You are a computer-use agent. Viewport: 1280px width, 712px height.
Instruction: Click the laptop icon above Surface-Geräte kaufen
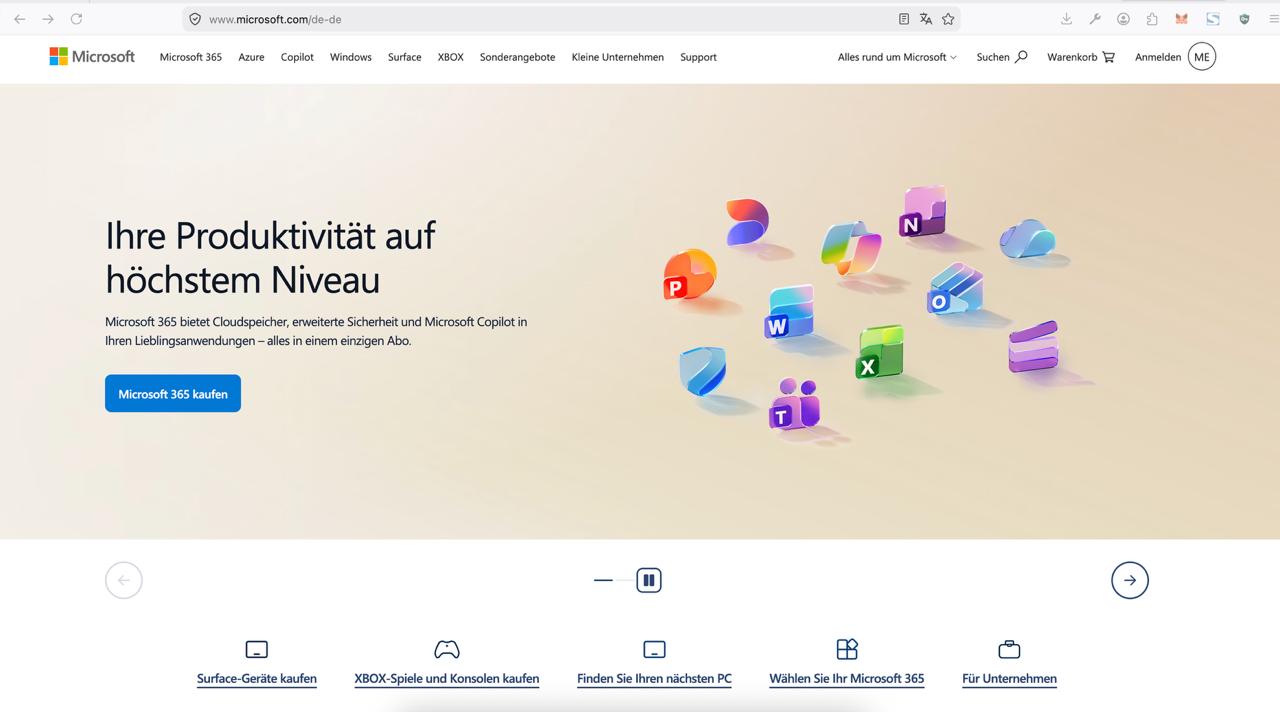coord(257,649)
